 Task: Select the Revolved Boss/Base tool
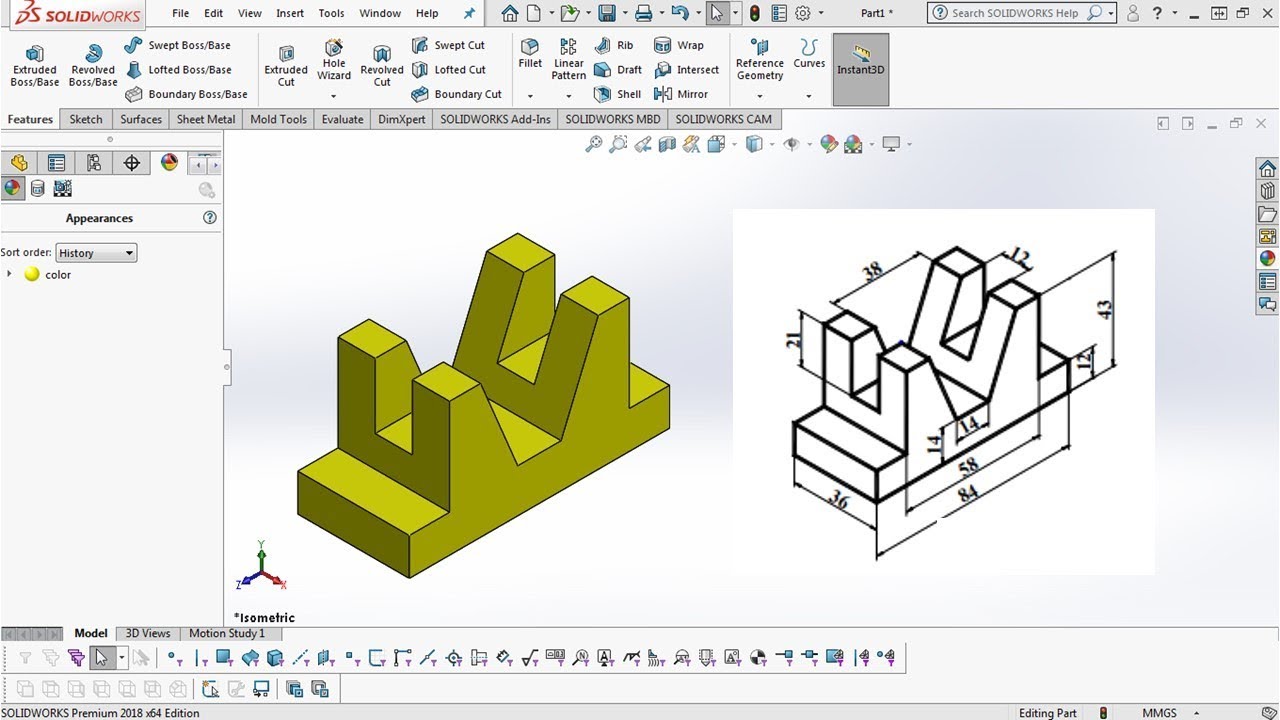pyautogui.click(x=93, y=65)
